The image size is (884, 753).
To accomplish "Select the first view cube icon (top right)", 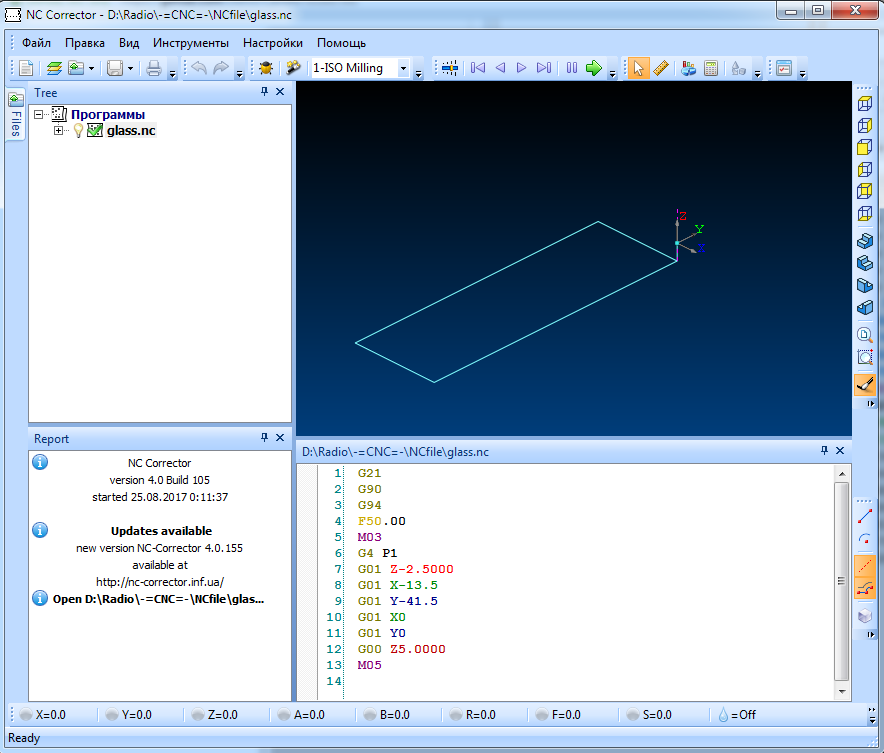I will tap(864, 103).
